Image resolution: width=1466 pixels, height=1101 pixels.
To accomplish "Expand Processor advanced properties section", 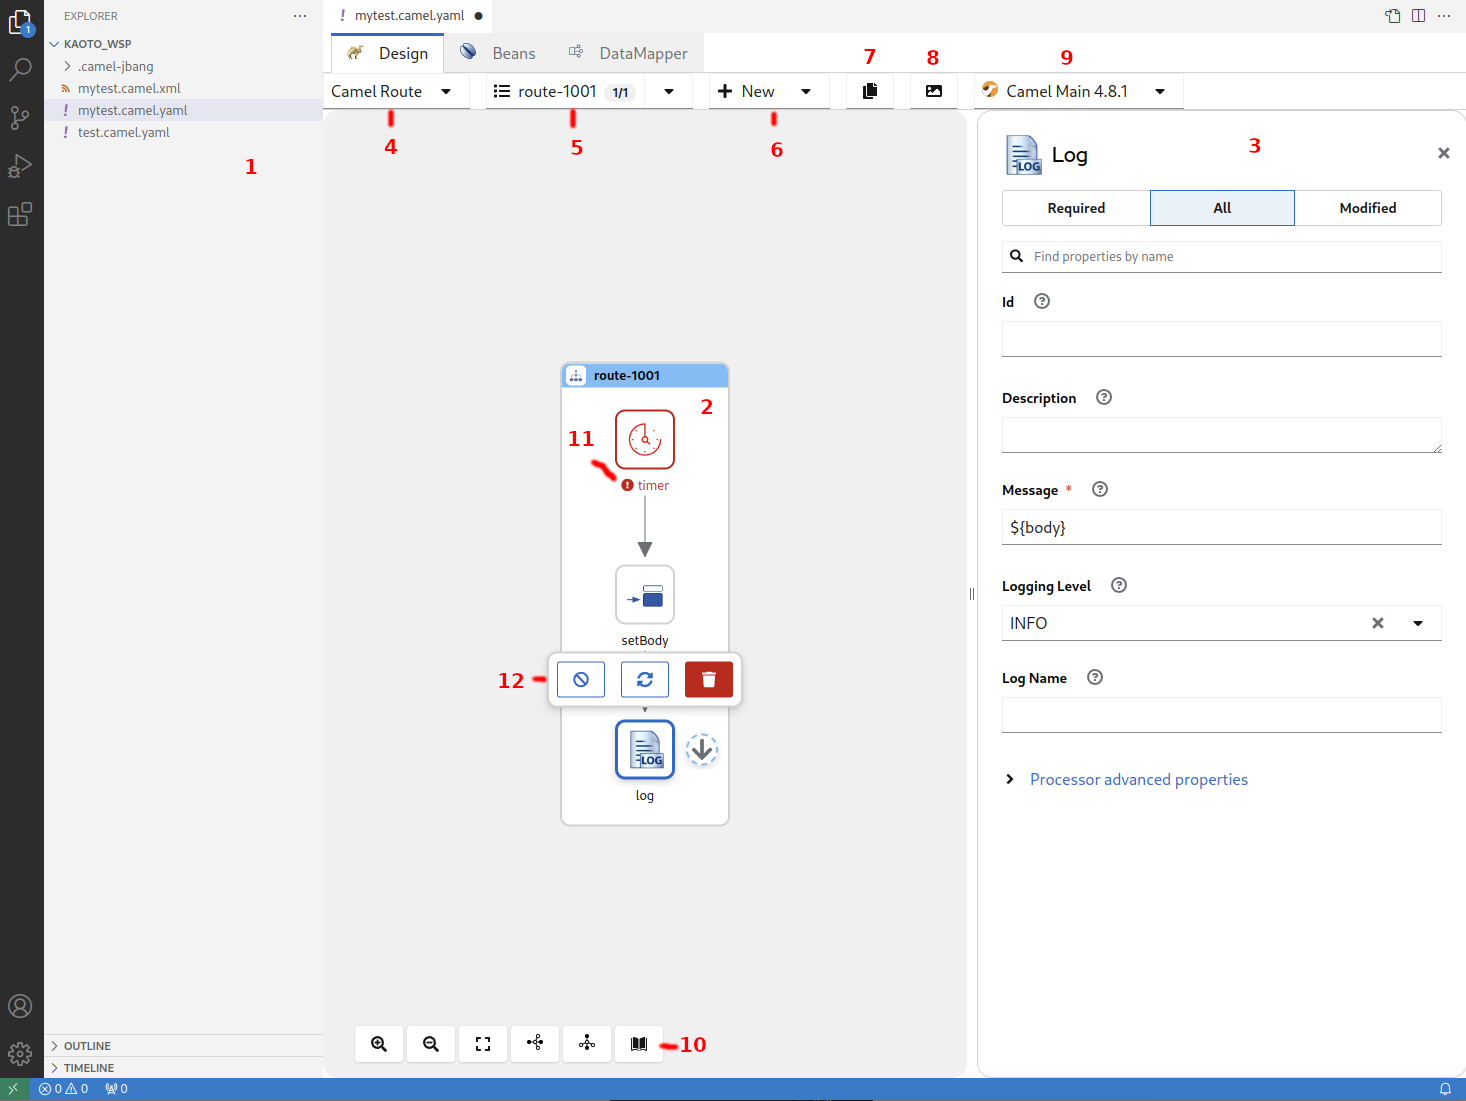I will (1138, 780).
